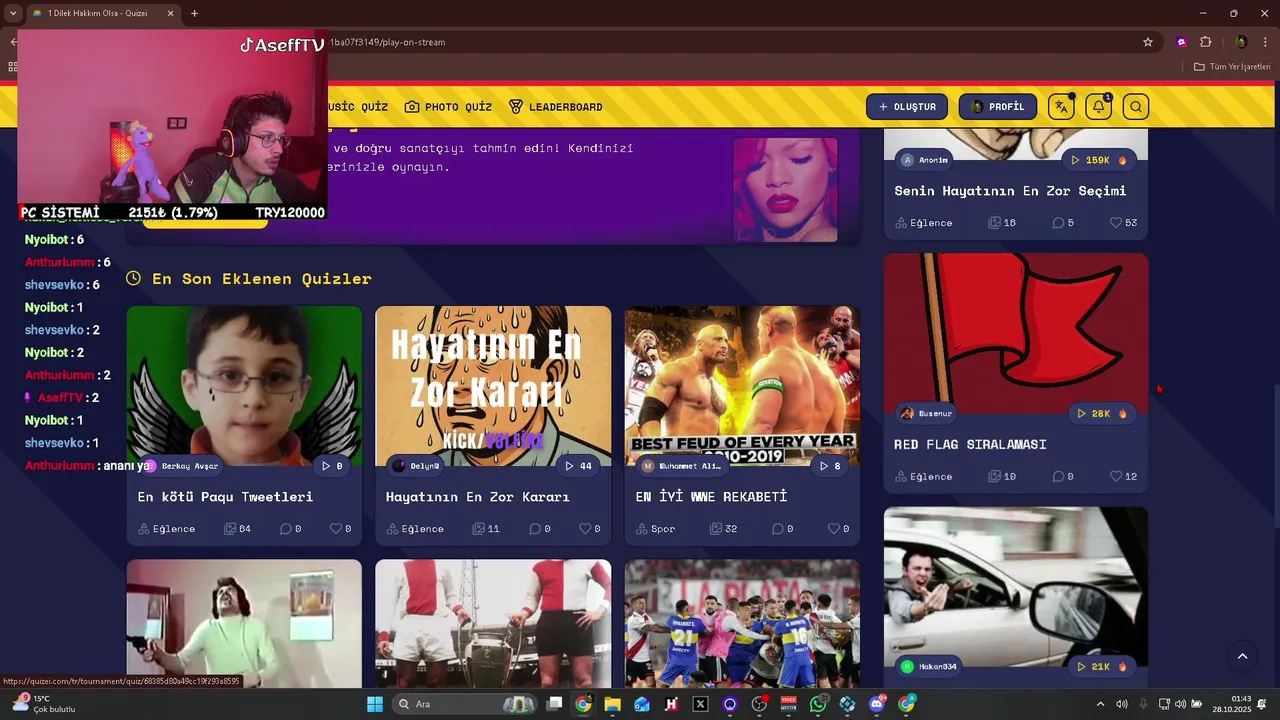
Task: Show hidden system tray icons chevron
Action: (1101, 704)
